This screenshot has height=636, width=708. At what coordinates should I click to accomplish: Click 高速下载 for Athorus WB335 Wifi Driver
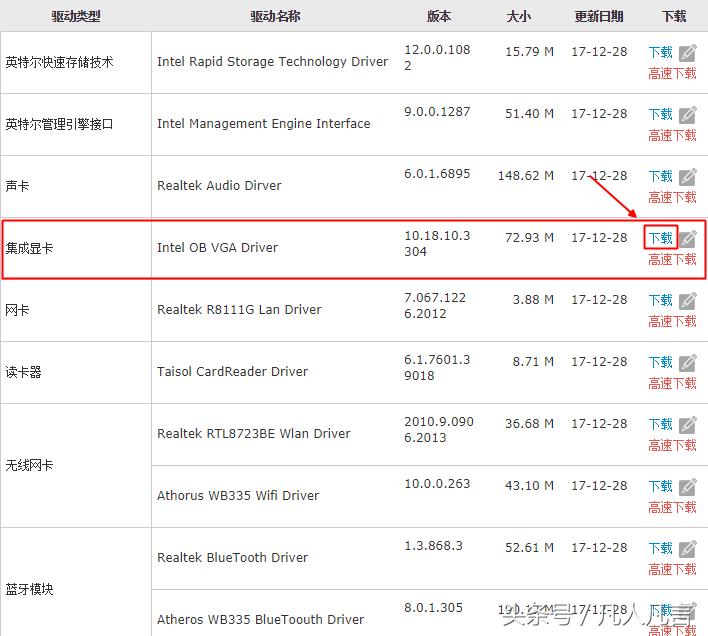672,507
